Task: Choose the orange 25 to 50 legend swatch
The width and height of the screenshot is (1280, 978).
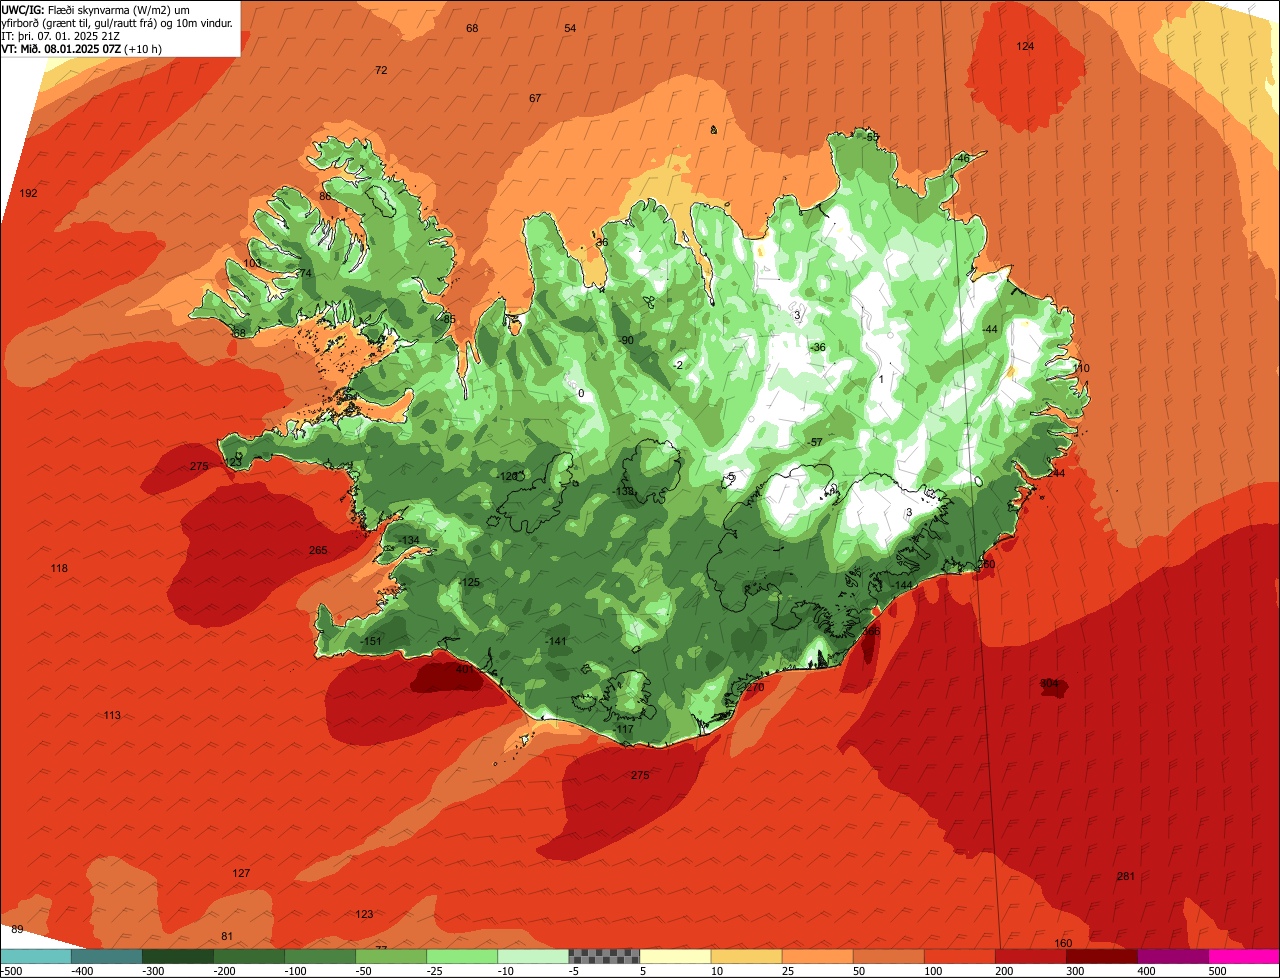Action: point(818,956)
